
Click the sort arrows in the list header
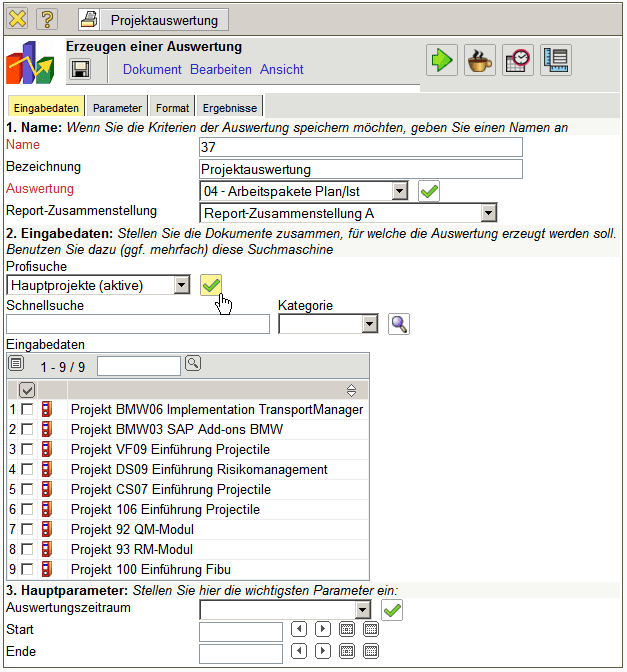(351, 390)
